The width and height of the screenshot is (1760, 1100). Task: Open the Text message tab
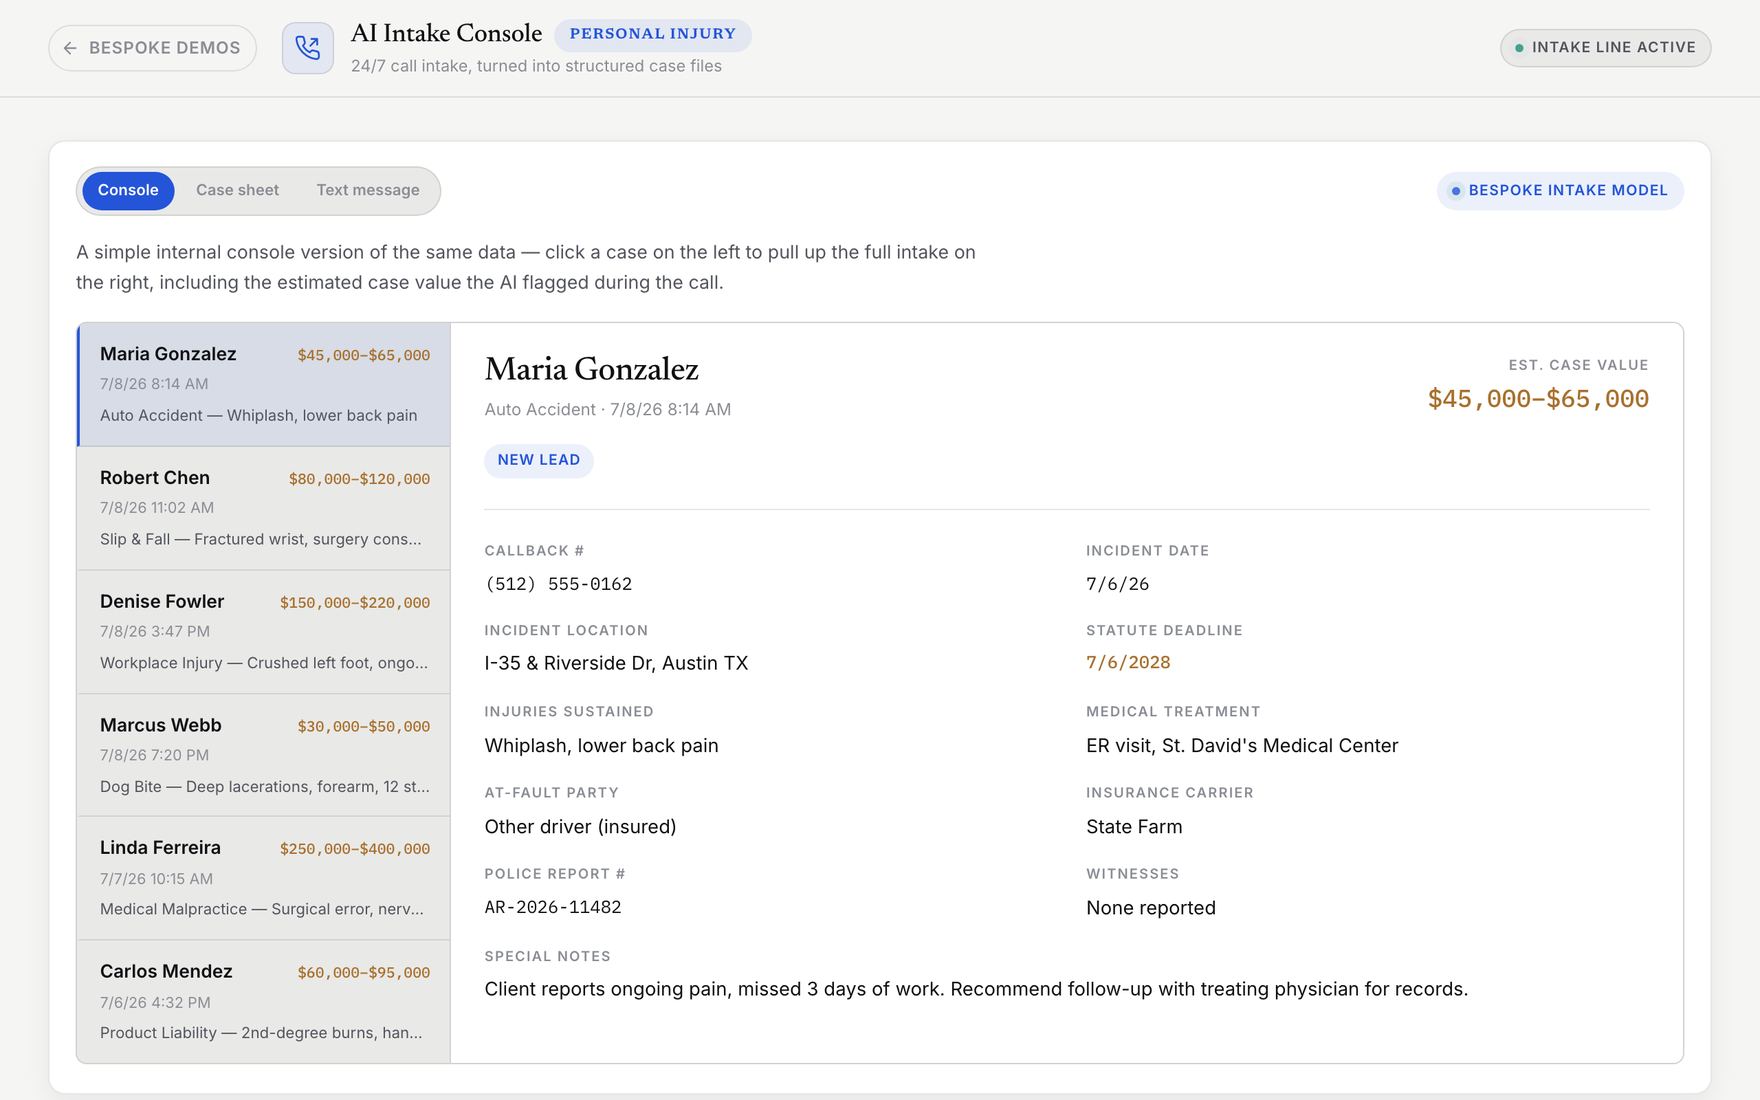pyautogui.click(x=368, y=190)
